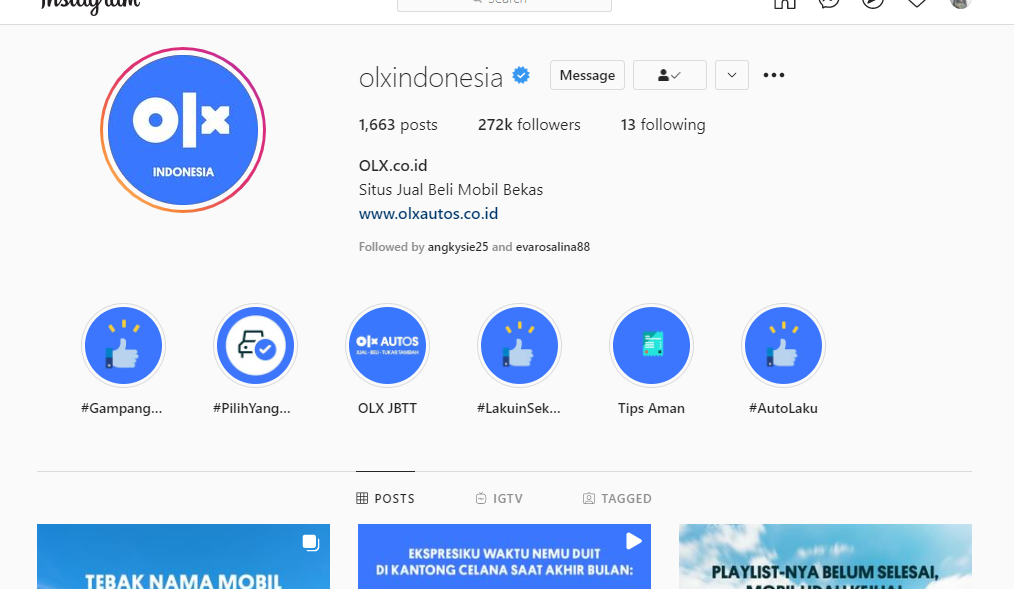
Task: Toggle the following status button
Action: pos(669,75)
